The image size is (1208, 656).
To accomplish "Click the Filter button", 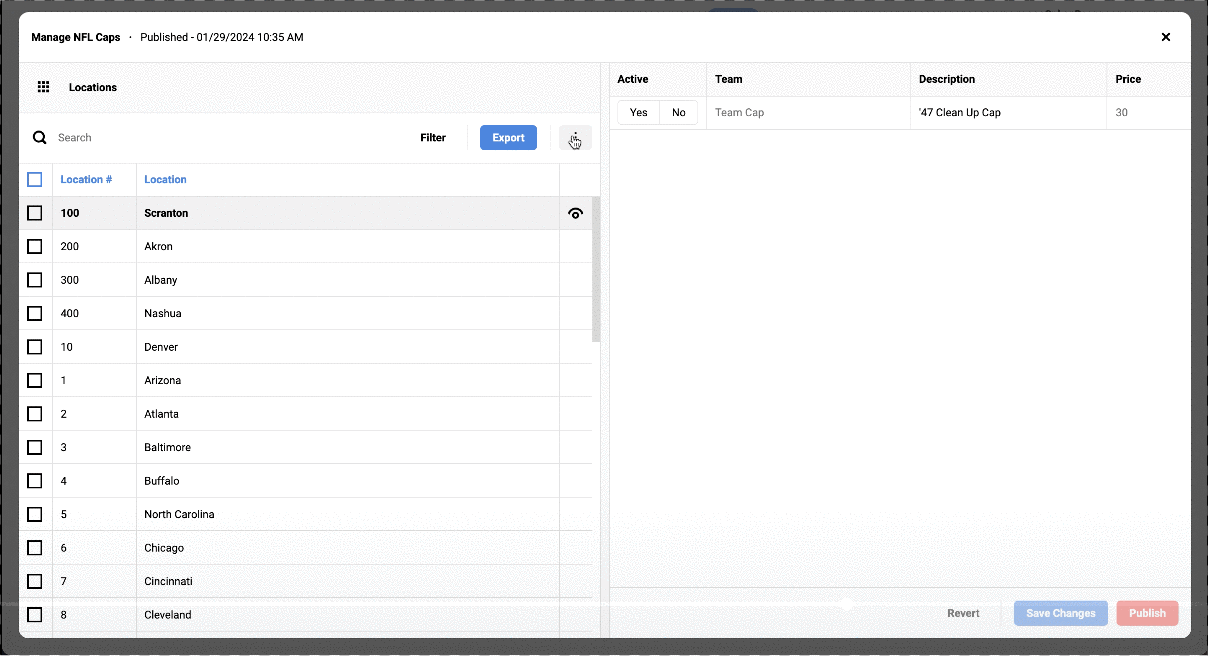I will (433, 138).
